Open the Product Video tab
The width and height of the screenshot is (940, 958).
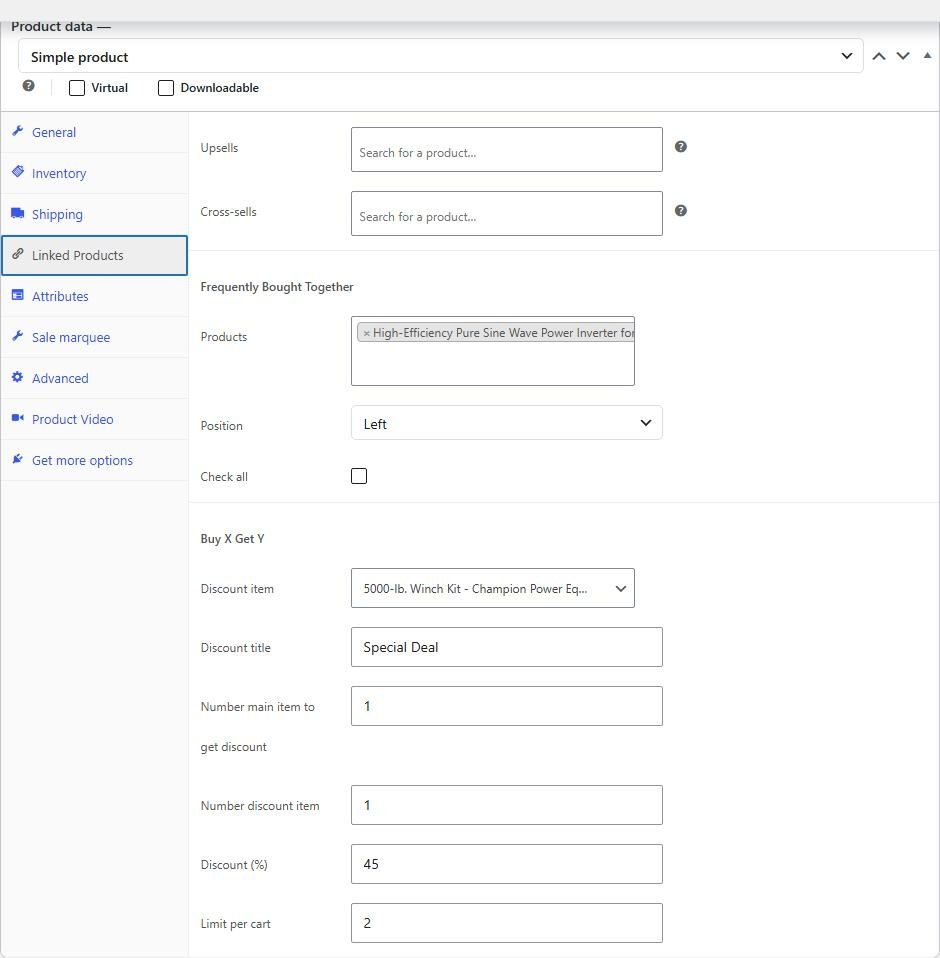[95, 419]
